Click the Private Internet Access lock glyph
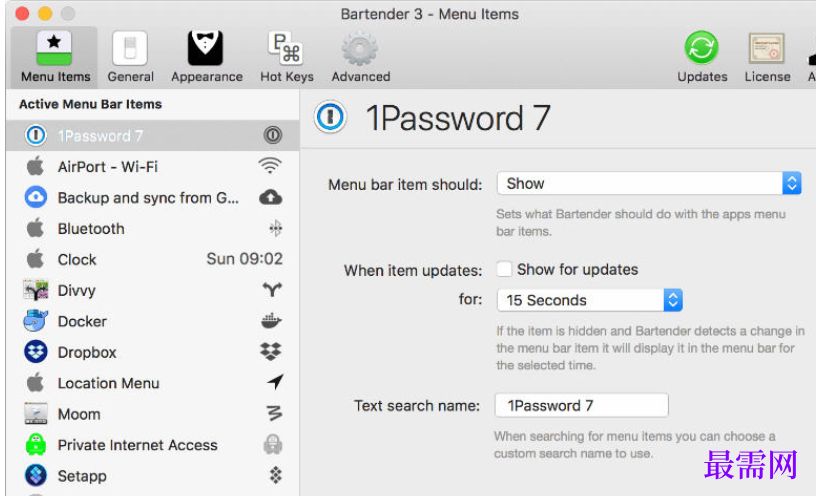Image resolution: width=816 pixels, height=496 pixels. click(x=273, y=444)
